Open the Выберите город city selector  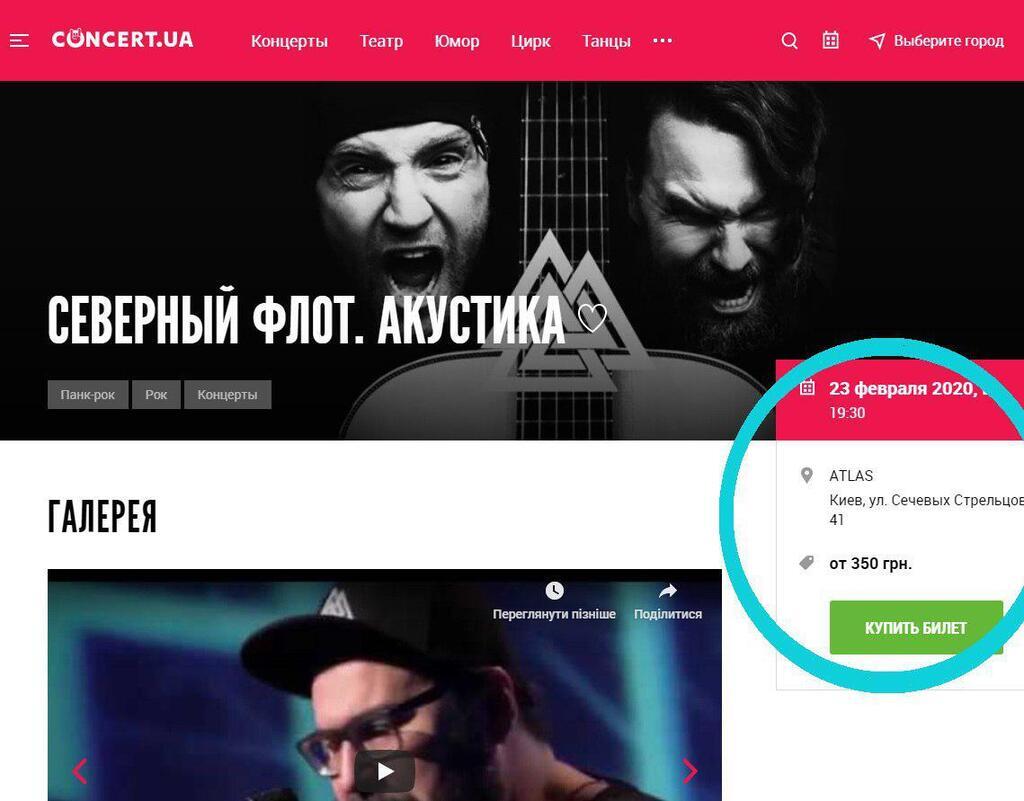tap(948, 40)
